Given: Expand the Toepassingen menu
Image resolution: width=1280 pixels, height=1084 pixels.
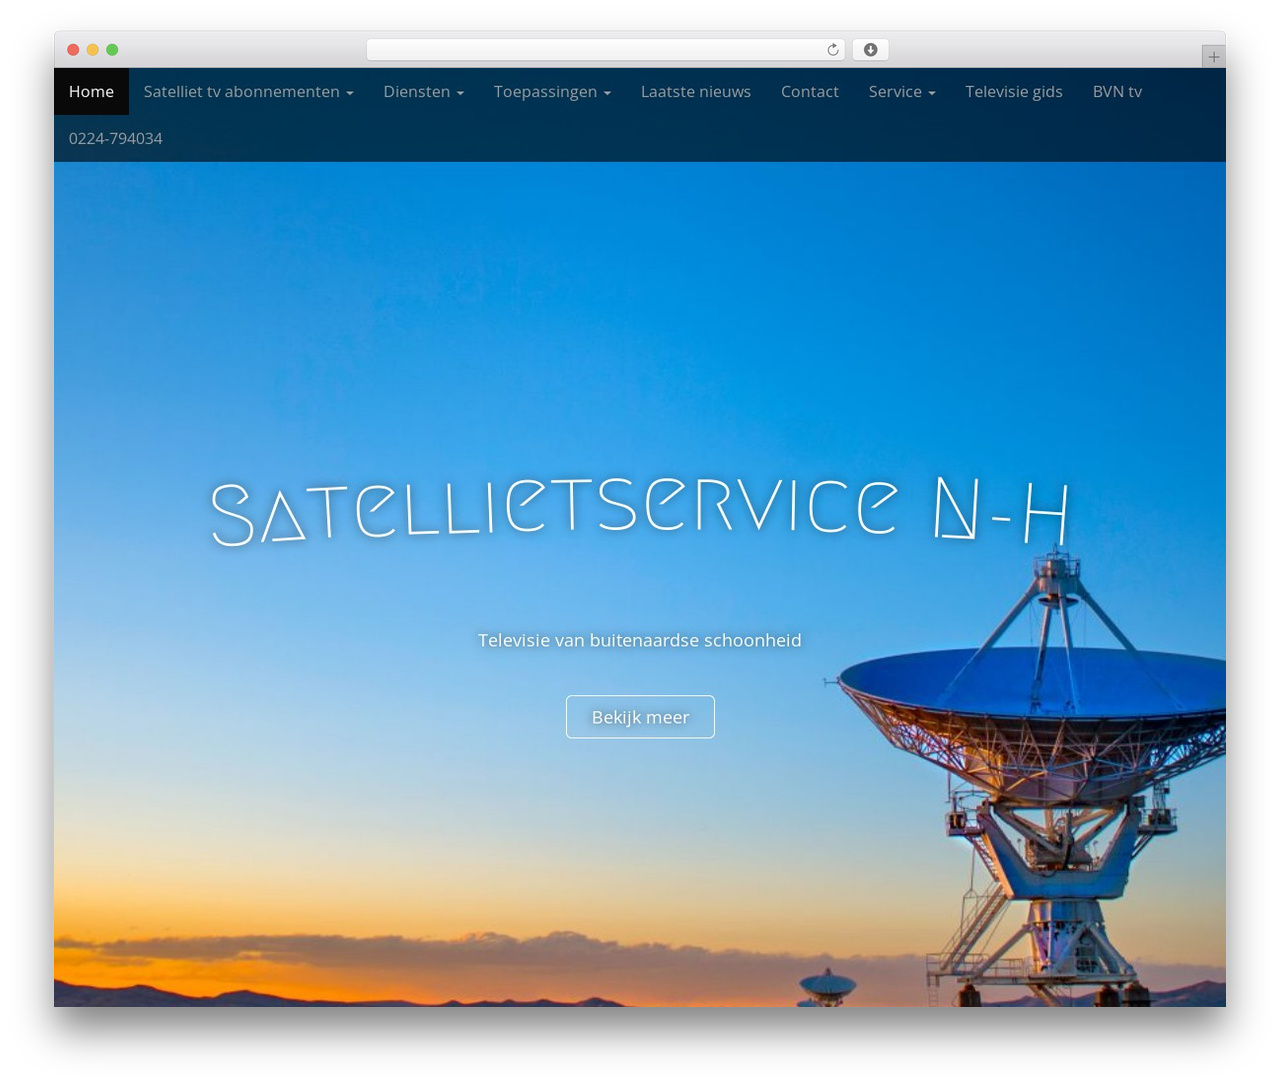Looking at the screenshot, I should [552, 92].
